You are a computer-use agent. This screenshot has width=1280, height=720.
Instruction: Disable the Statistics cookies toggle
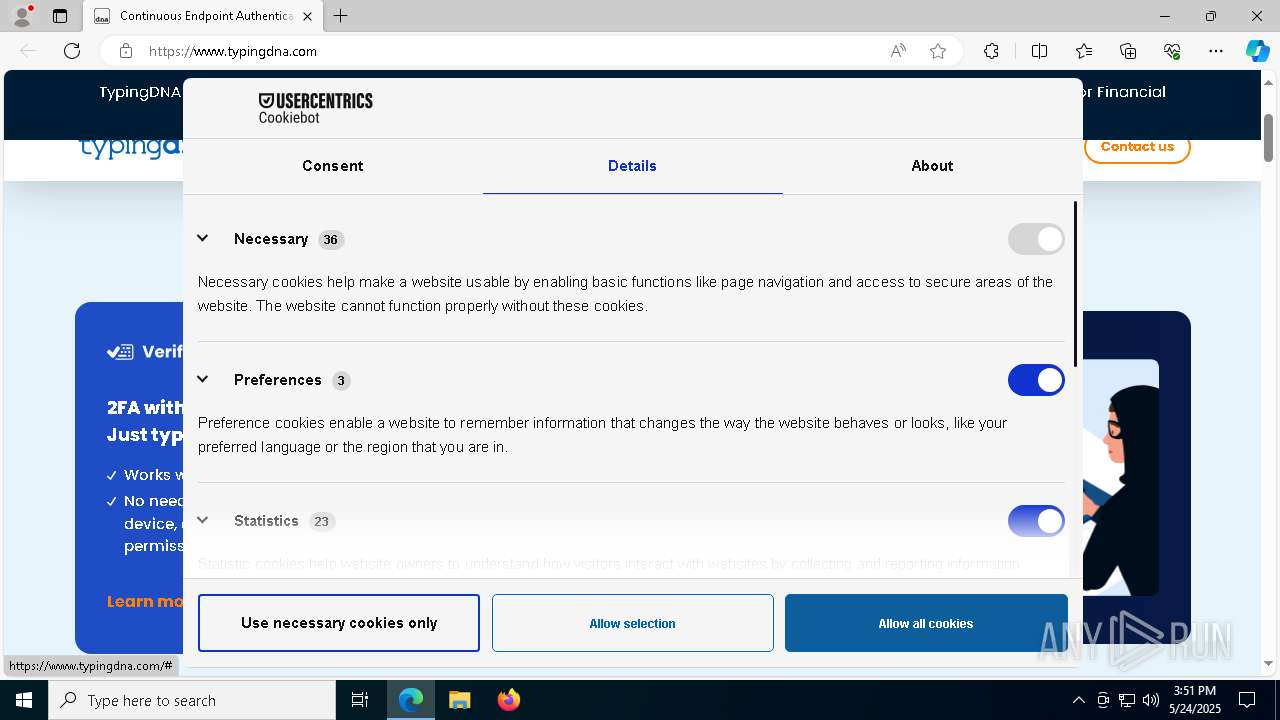(1036, 521)
